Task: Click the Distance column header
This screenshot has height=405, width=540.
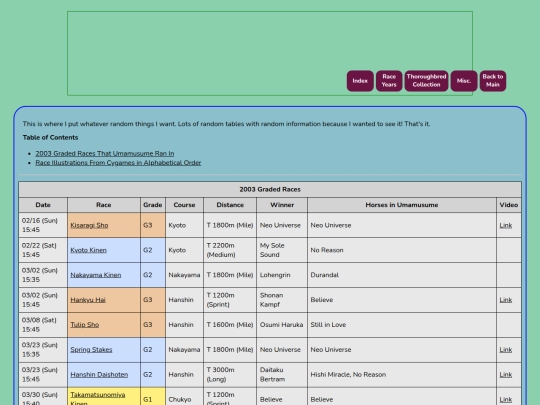Action: [230, 205]
